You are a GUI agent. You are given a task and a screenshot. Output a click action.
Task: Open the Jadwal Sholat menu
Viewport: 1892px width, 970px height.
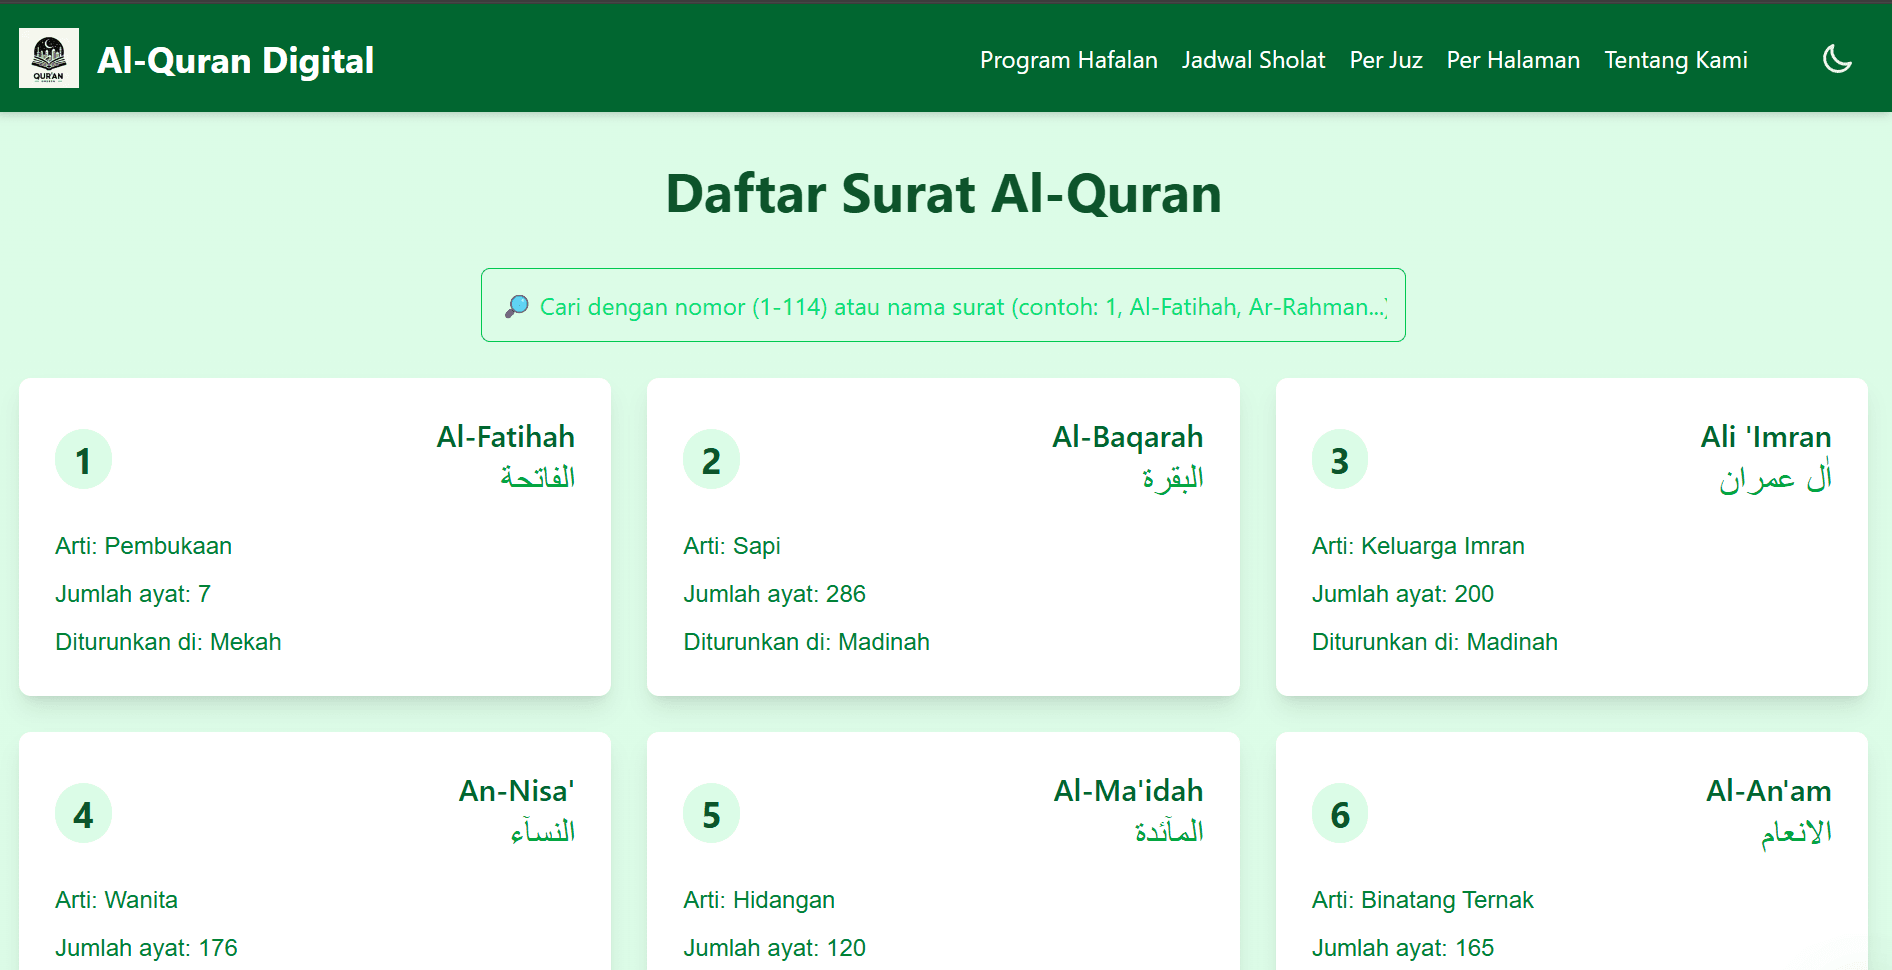(1253, 60)
